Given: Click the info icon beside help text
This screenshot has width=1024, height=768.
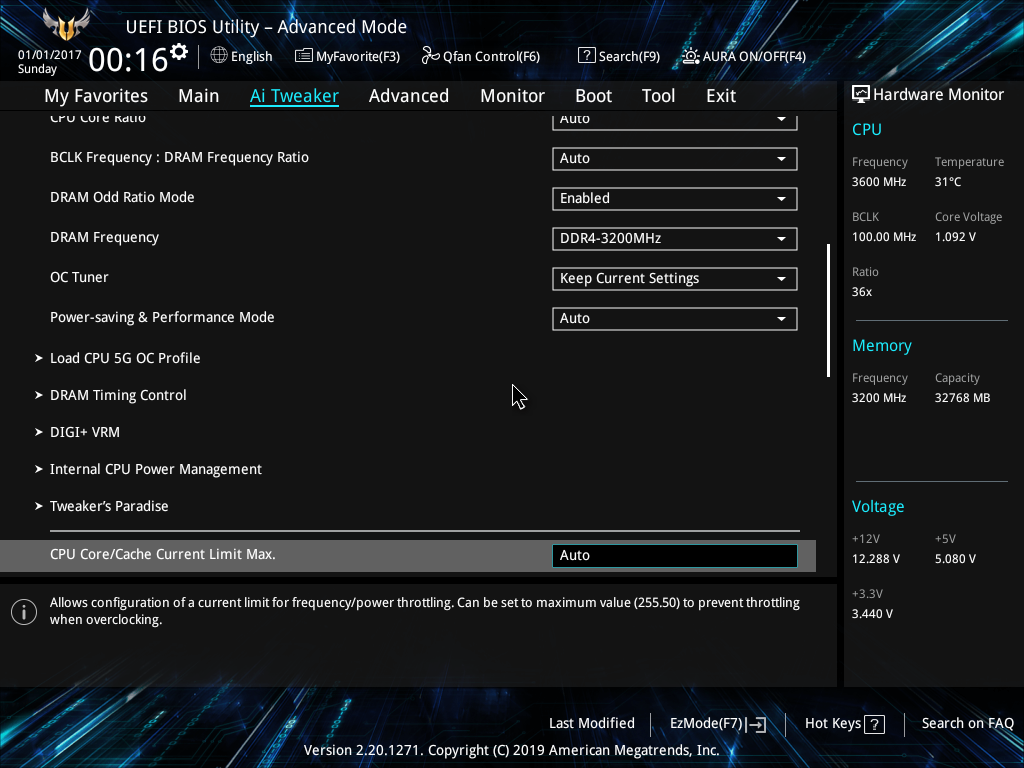Looking at the screenshot, I should tap(24, 612).
